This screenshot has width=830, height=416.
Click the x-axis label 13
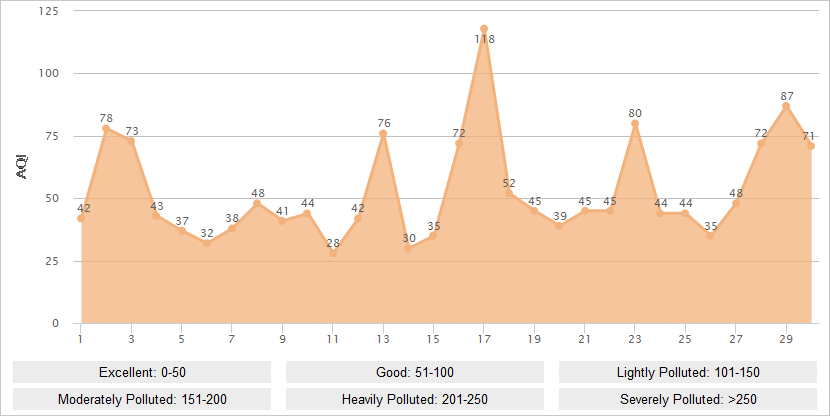(383, 339)
